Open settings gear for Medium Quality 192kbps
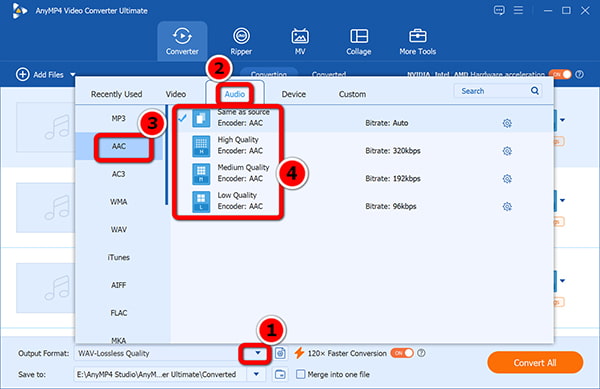The height and width of the screenshot is (389, 600). (x=507, y=179)
